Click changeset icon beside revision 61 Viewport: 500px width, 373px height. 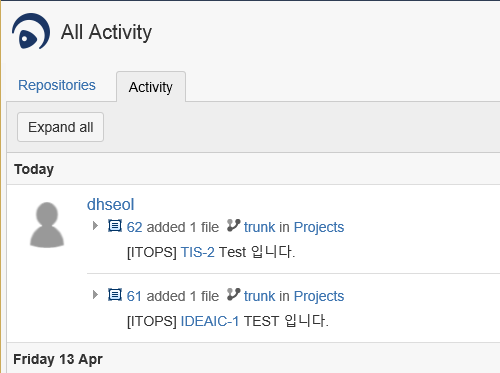coord(115,295)
